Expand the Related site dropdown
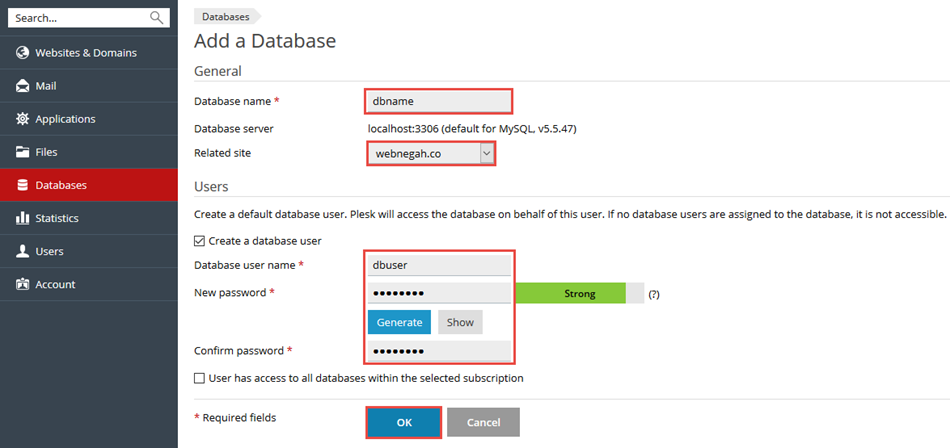Image resolution: width=950 pixels, height=448 pixels. (x=487, y=153)
